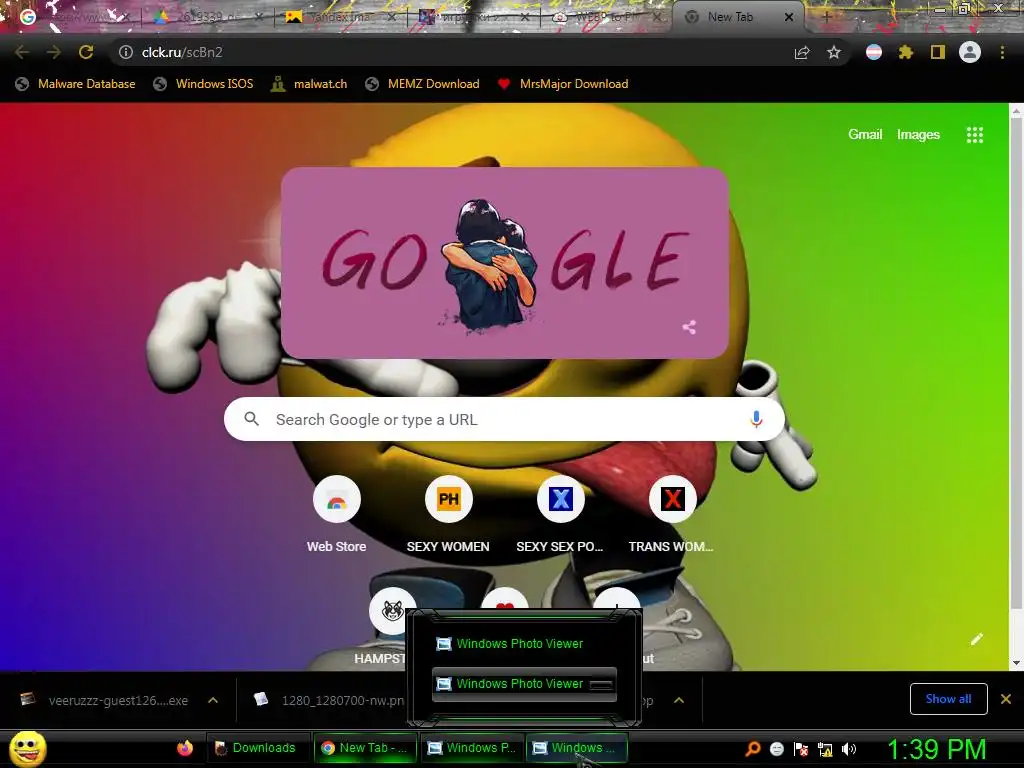The image size is (1024, 768).
Task: Open the Images link
Action: (918, 135)
